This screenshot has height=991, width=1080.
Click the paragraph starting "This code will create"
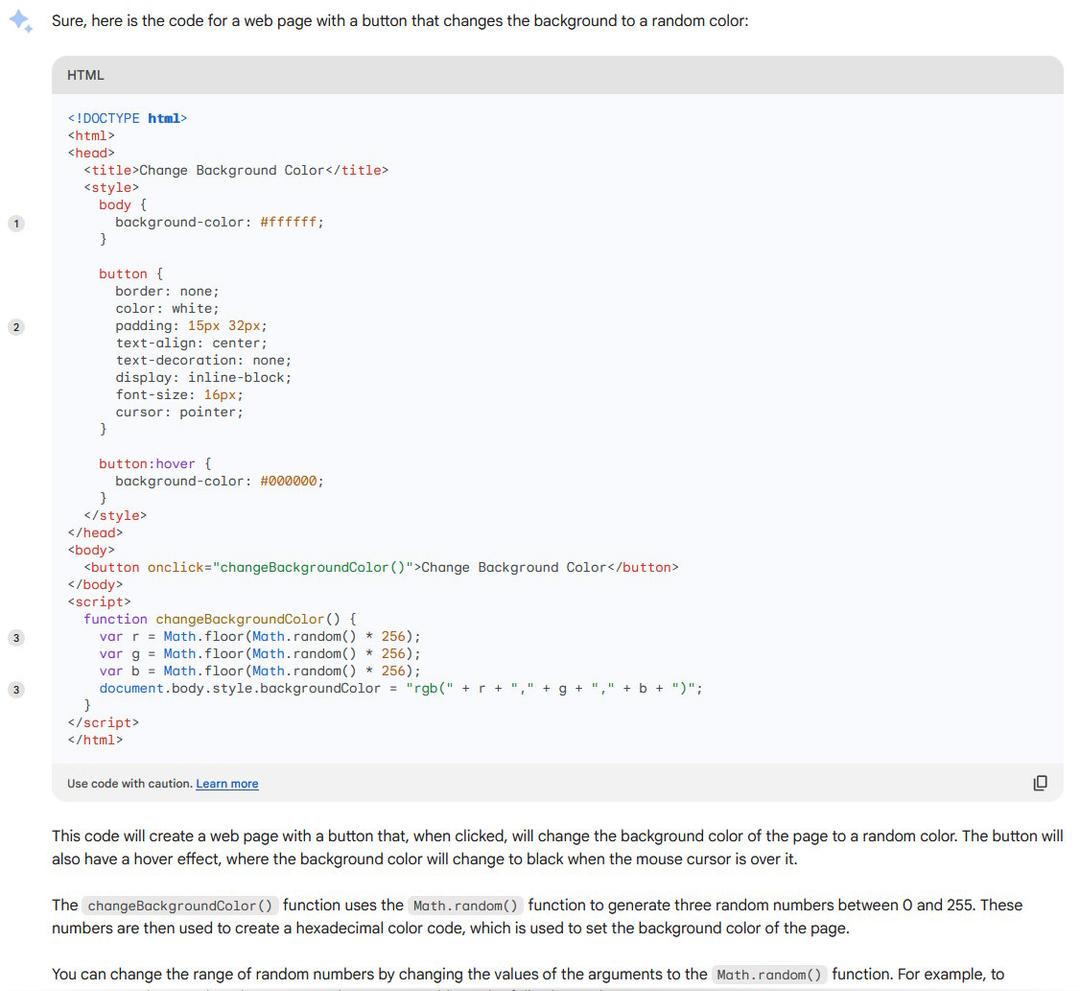point(557,847)
